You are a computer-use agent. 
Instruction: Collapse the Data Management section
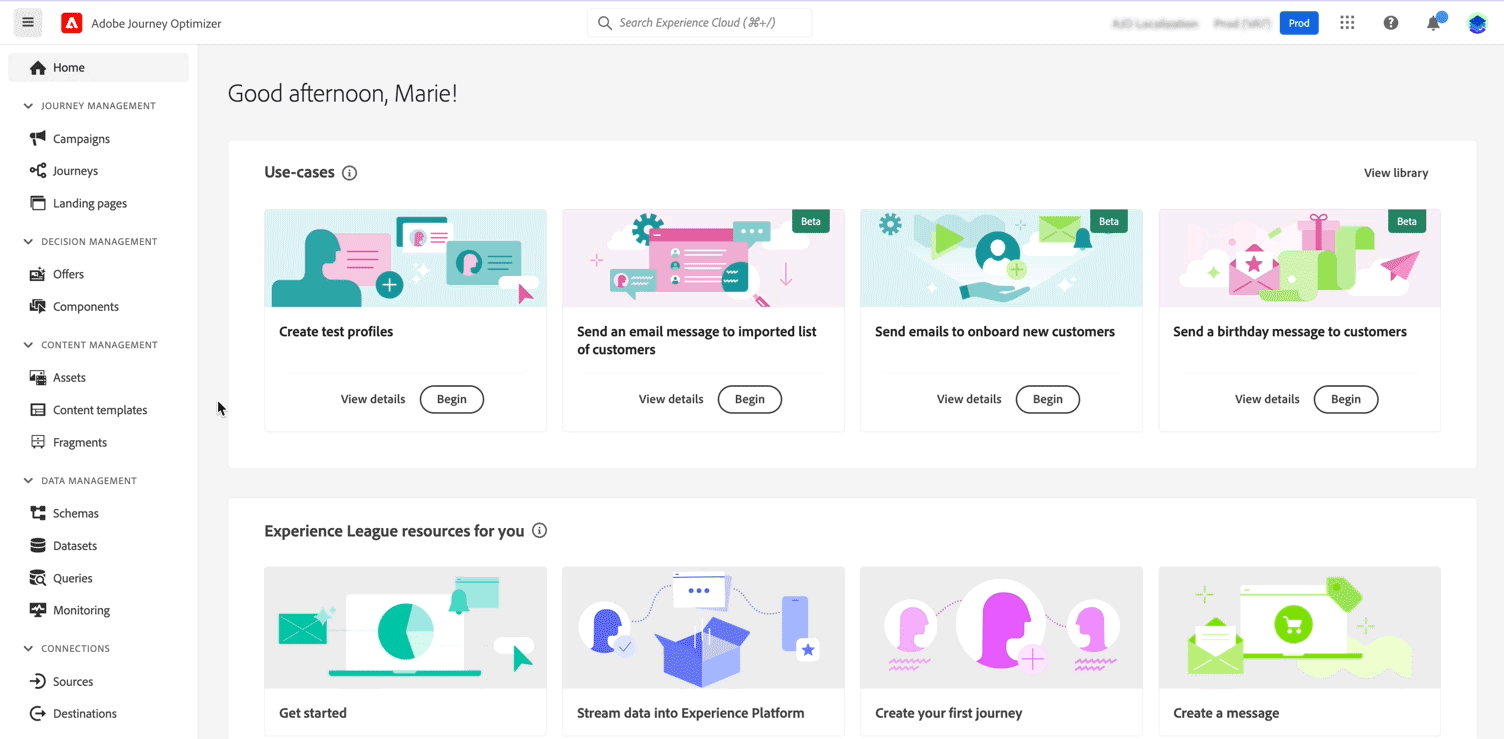point(28,481)
